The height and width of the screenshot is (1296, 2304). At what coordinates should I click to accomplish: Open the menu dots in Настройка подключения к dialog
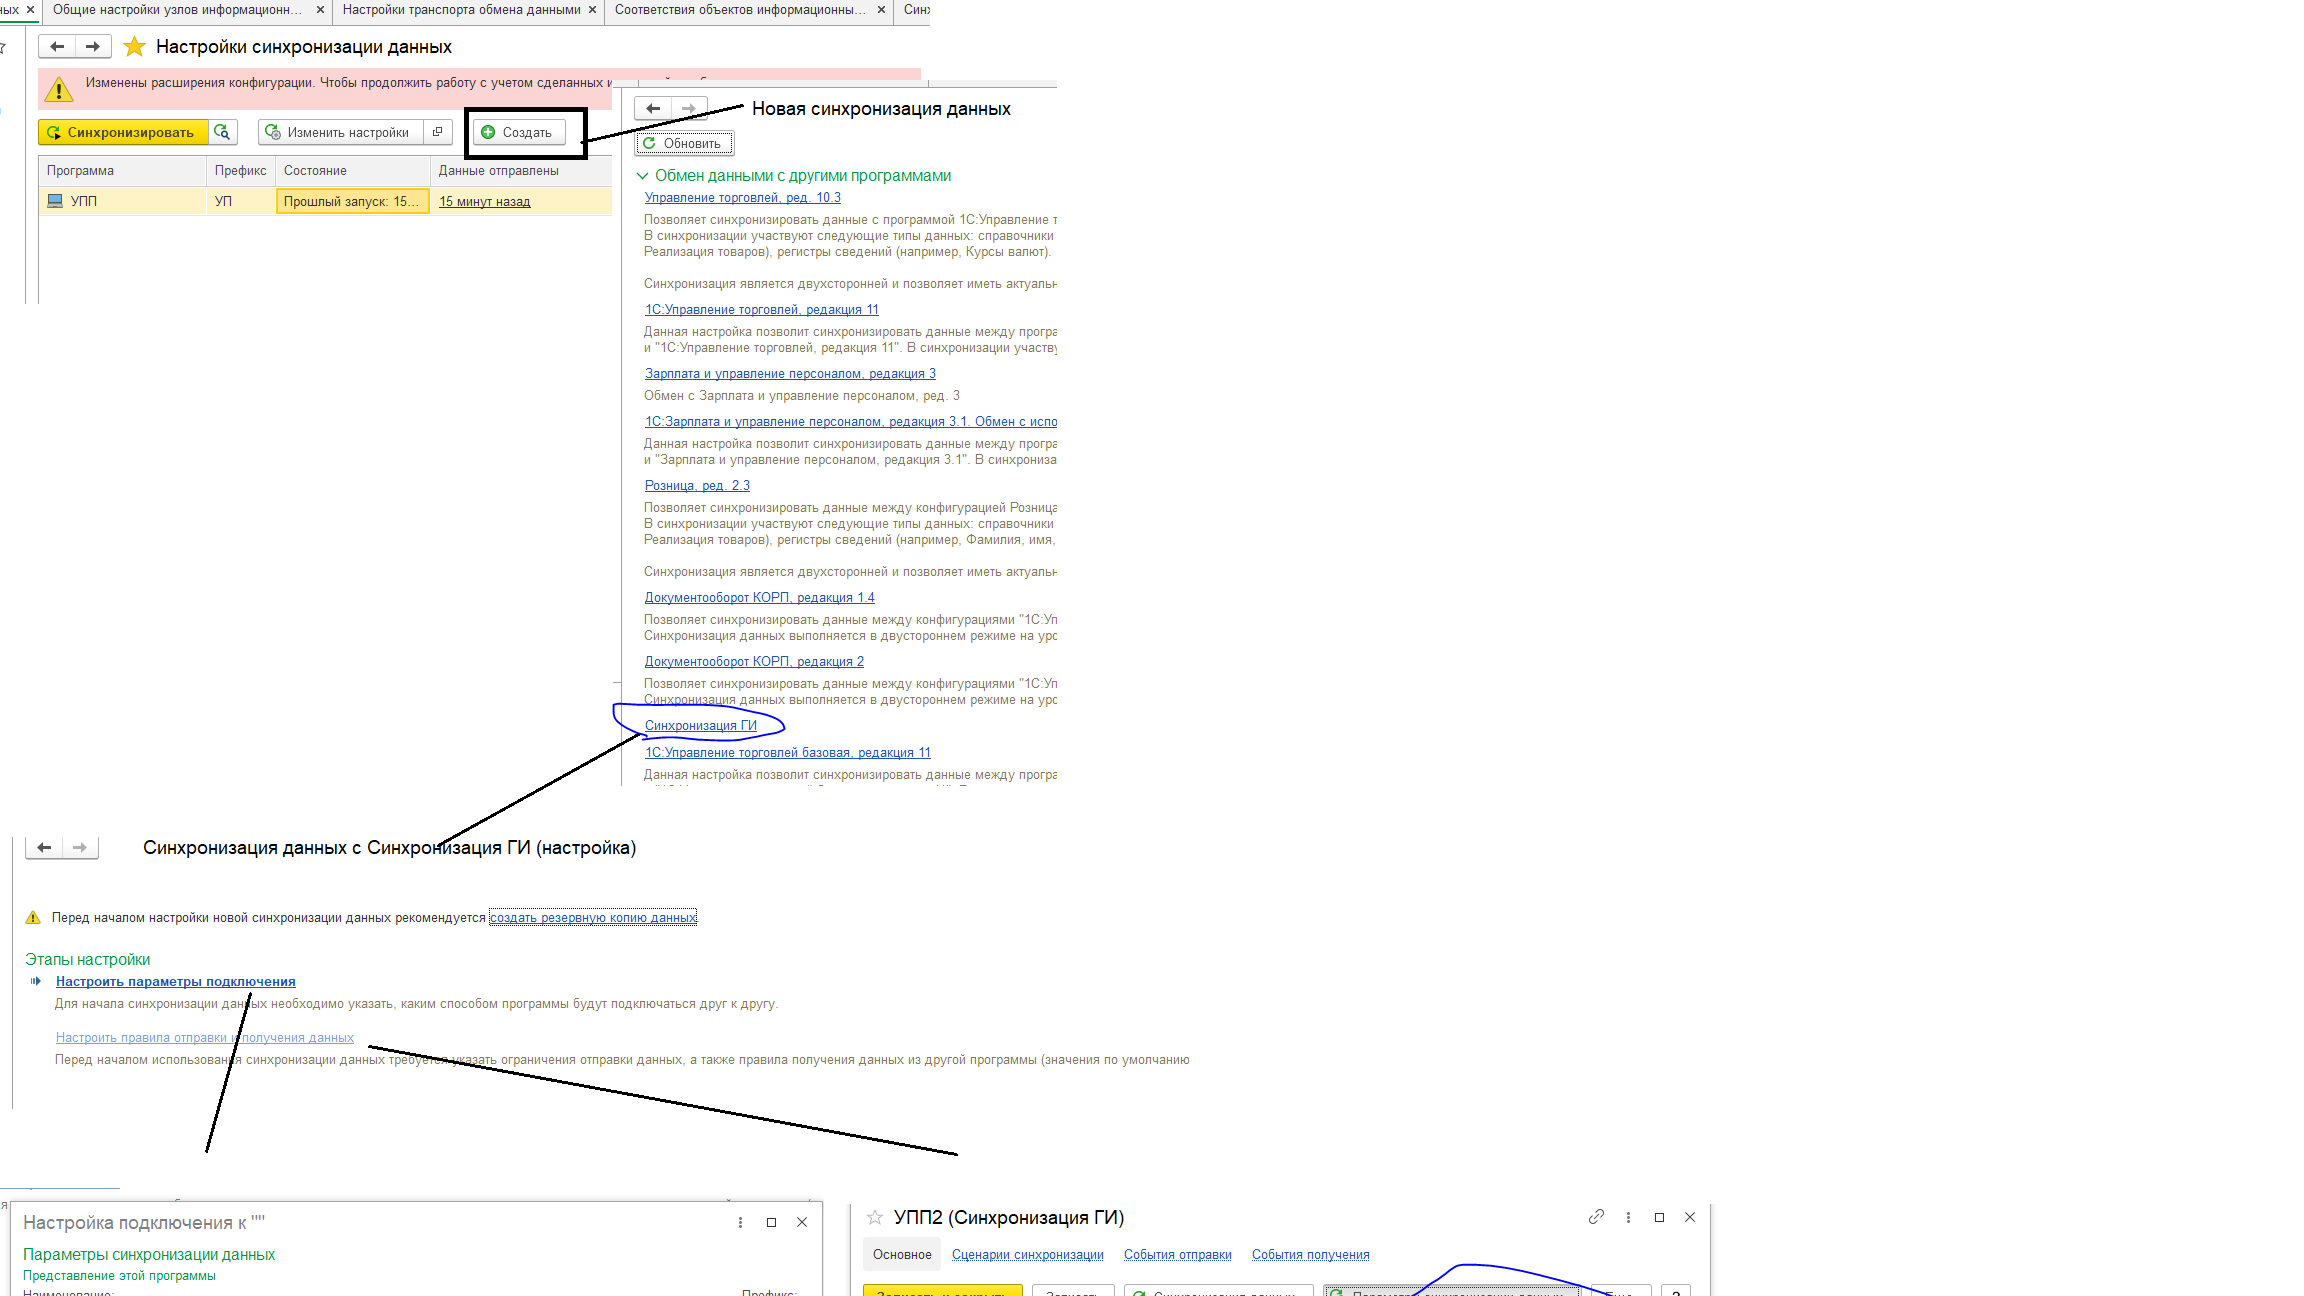tap(740, 1222)
